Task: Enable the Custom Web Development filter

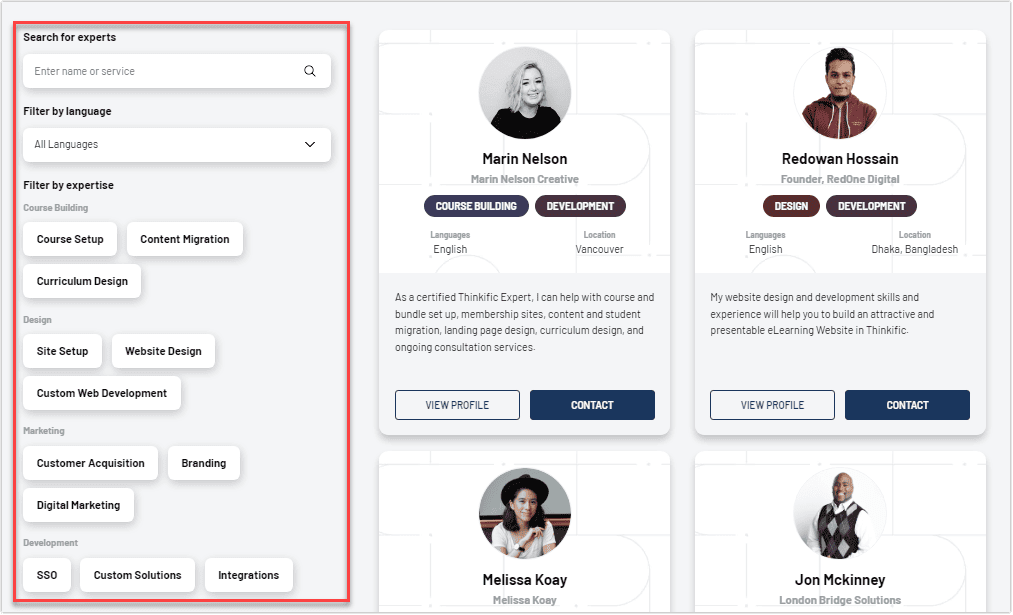Action: coord(102,393)
